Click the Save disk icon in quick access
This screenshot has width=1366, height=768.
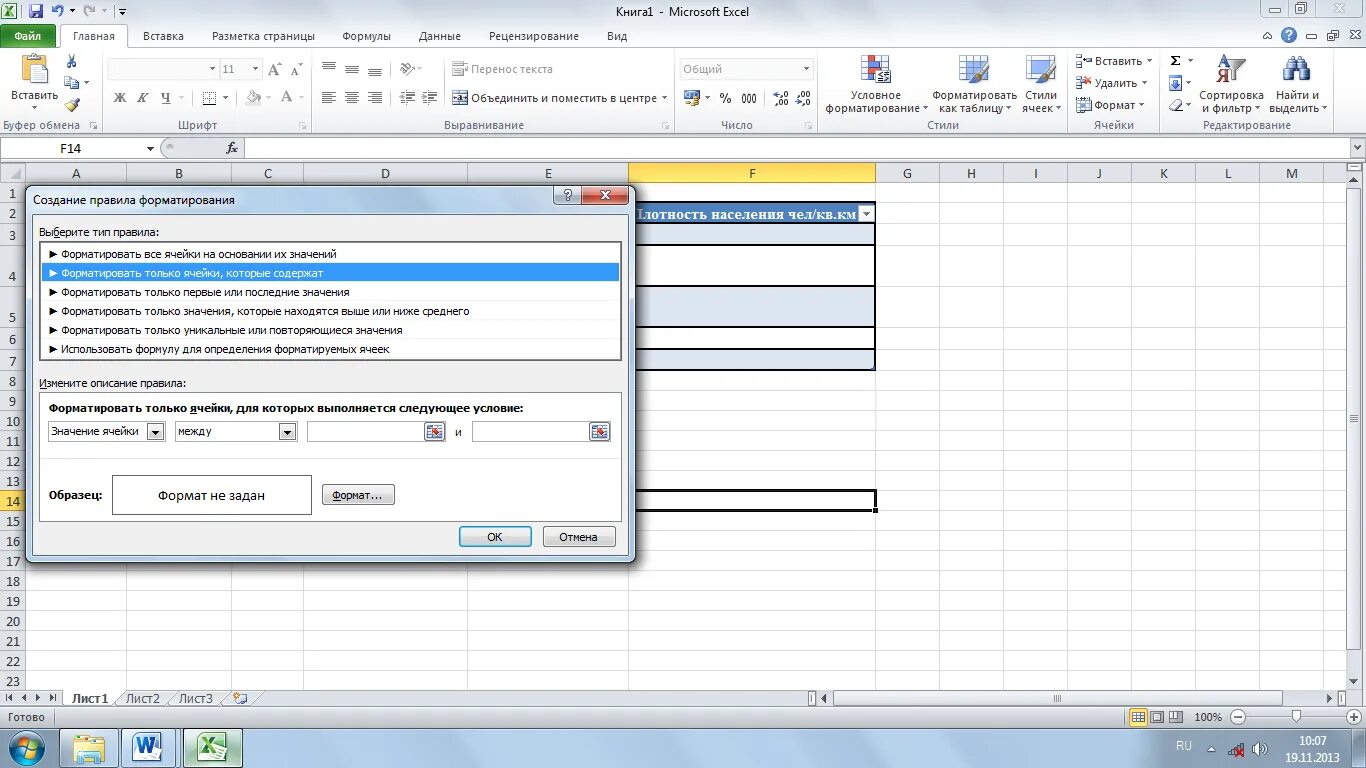pyautogui.click(x=36, y=12)
